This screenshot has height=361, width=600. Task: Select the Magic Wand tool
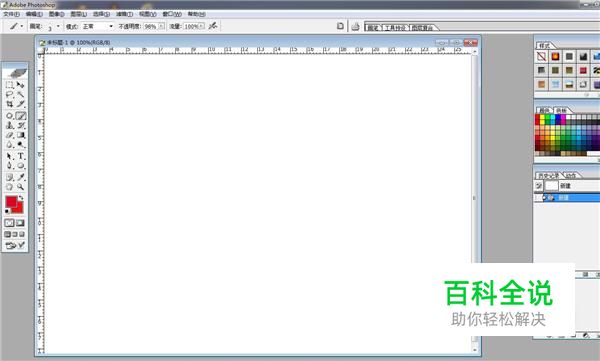[21, 95]
